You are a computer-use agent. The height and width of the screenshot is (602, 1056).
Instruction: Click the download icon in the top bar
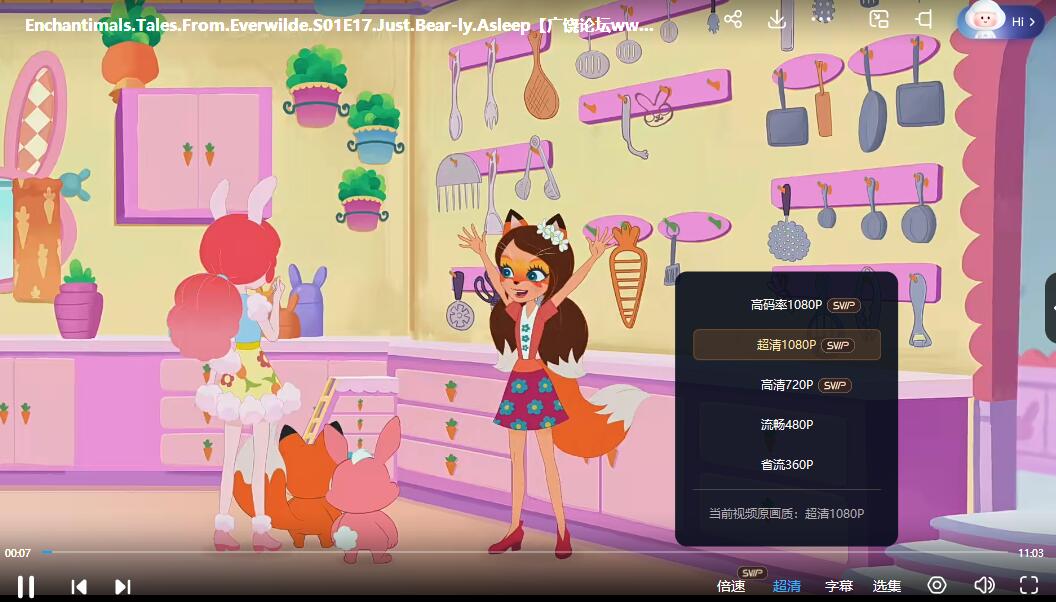pos(777,19)
